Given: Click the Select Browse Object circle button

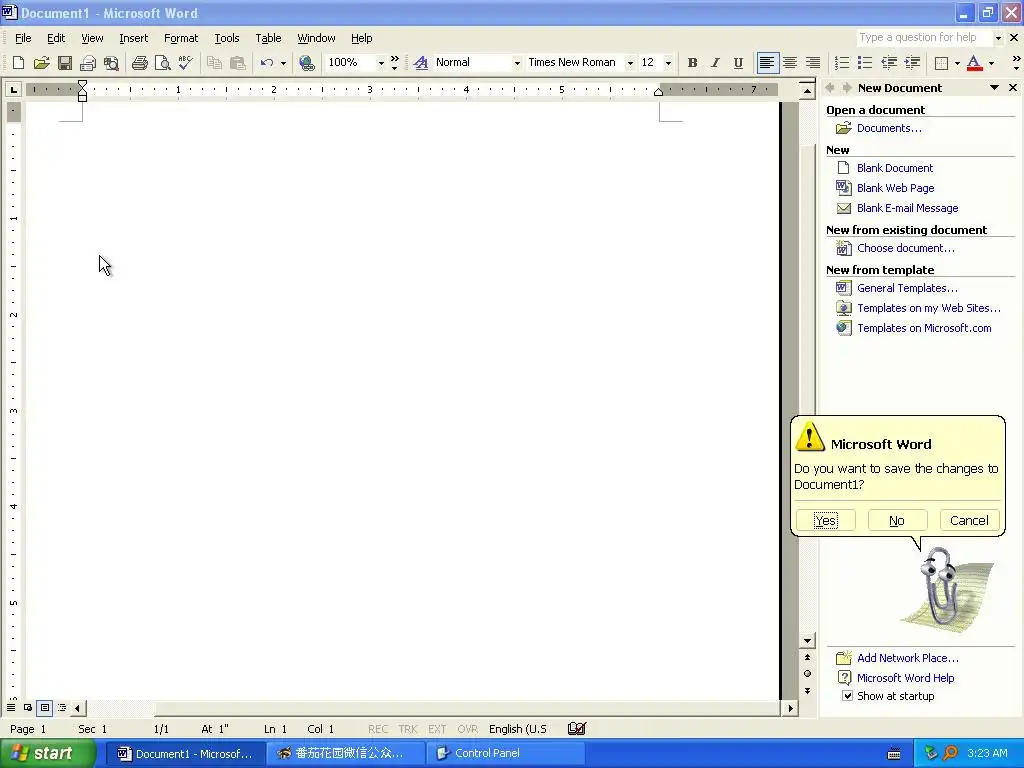Looking at the screenshot, I should tap(807, 674).
